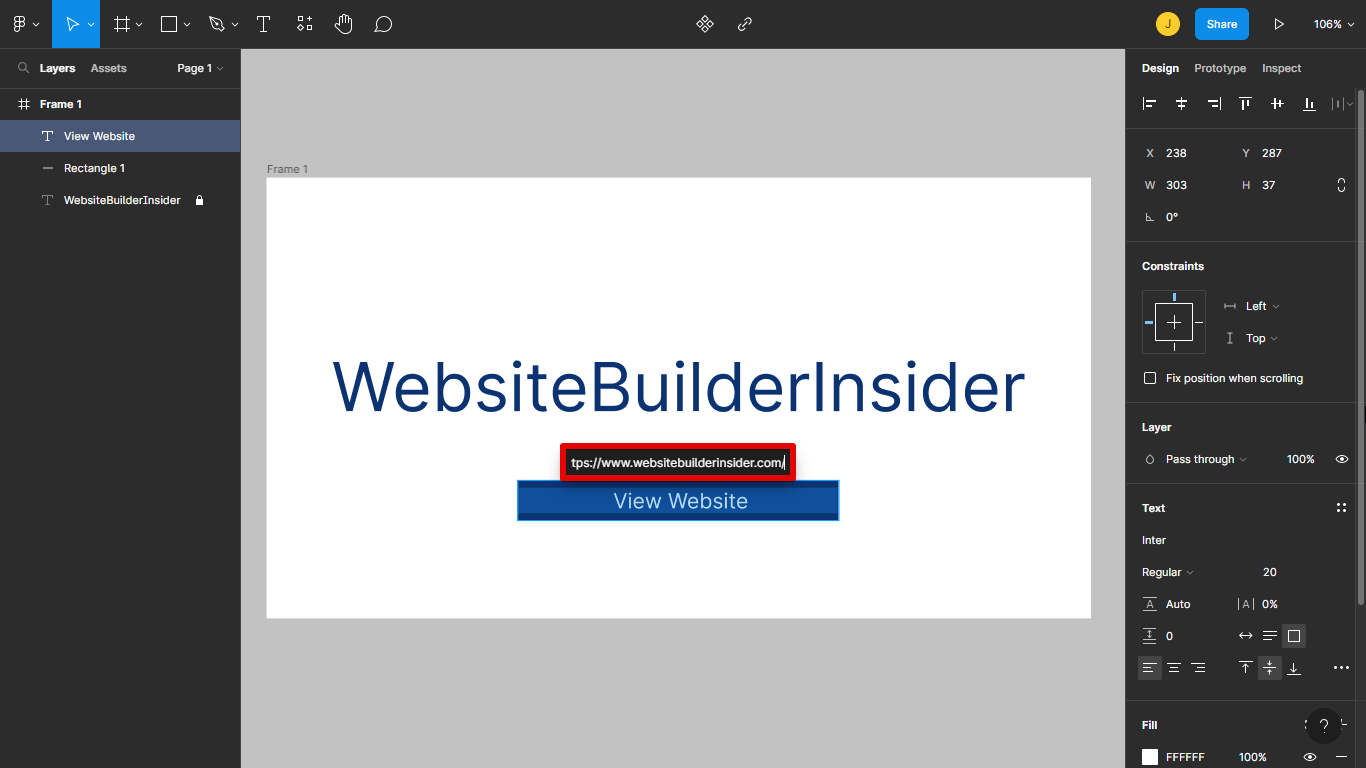The image size is (1366, 768).
Task: Set text resizing to auto height
Action: 1269,635
